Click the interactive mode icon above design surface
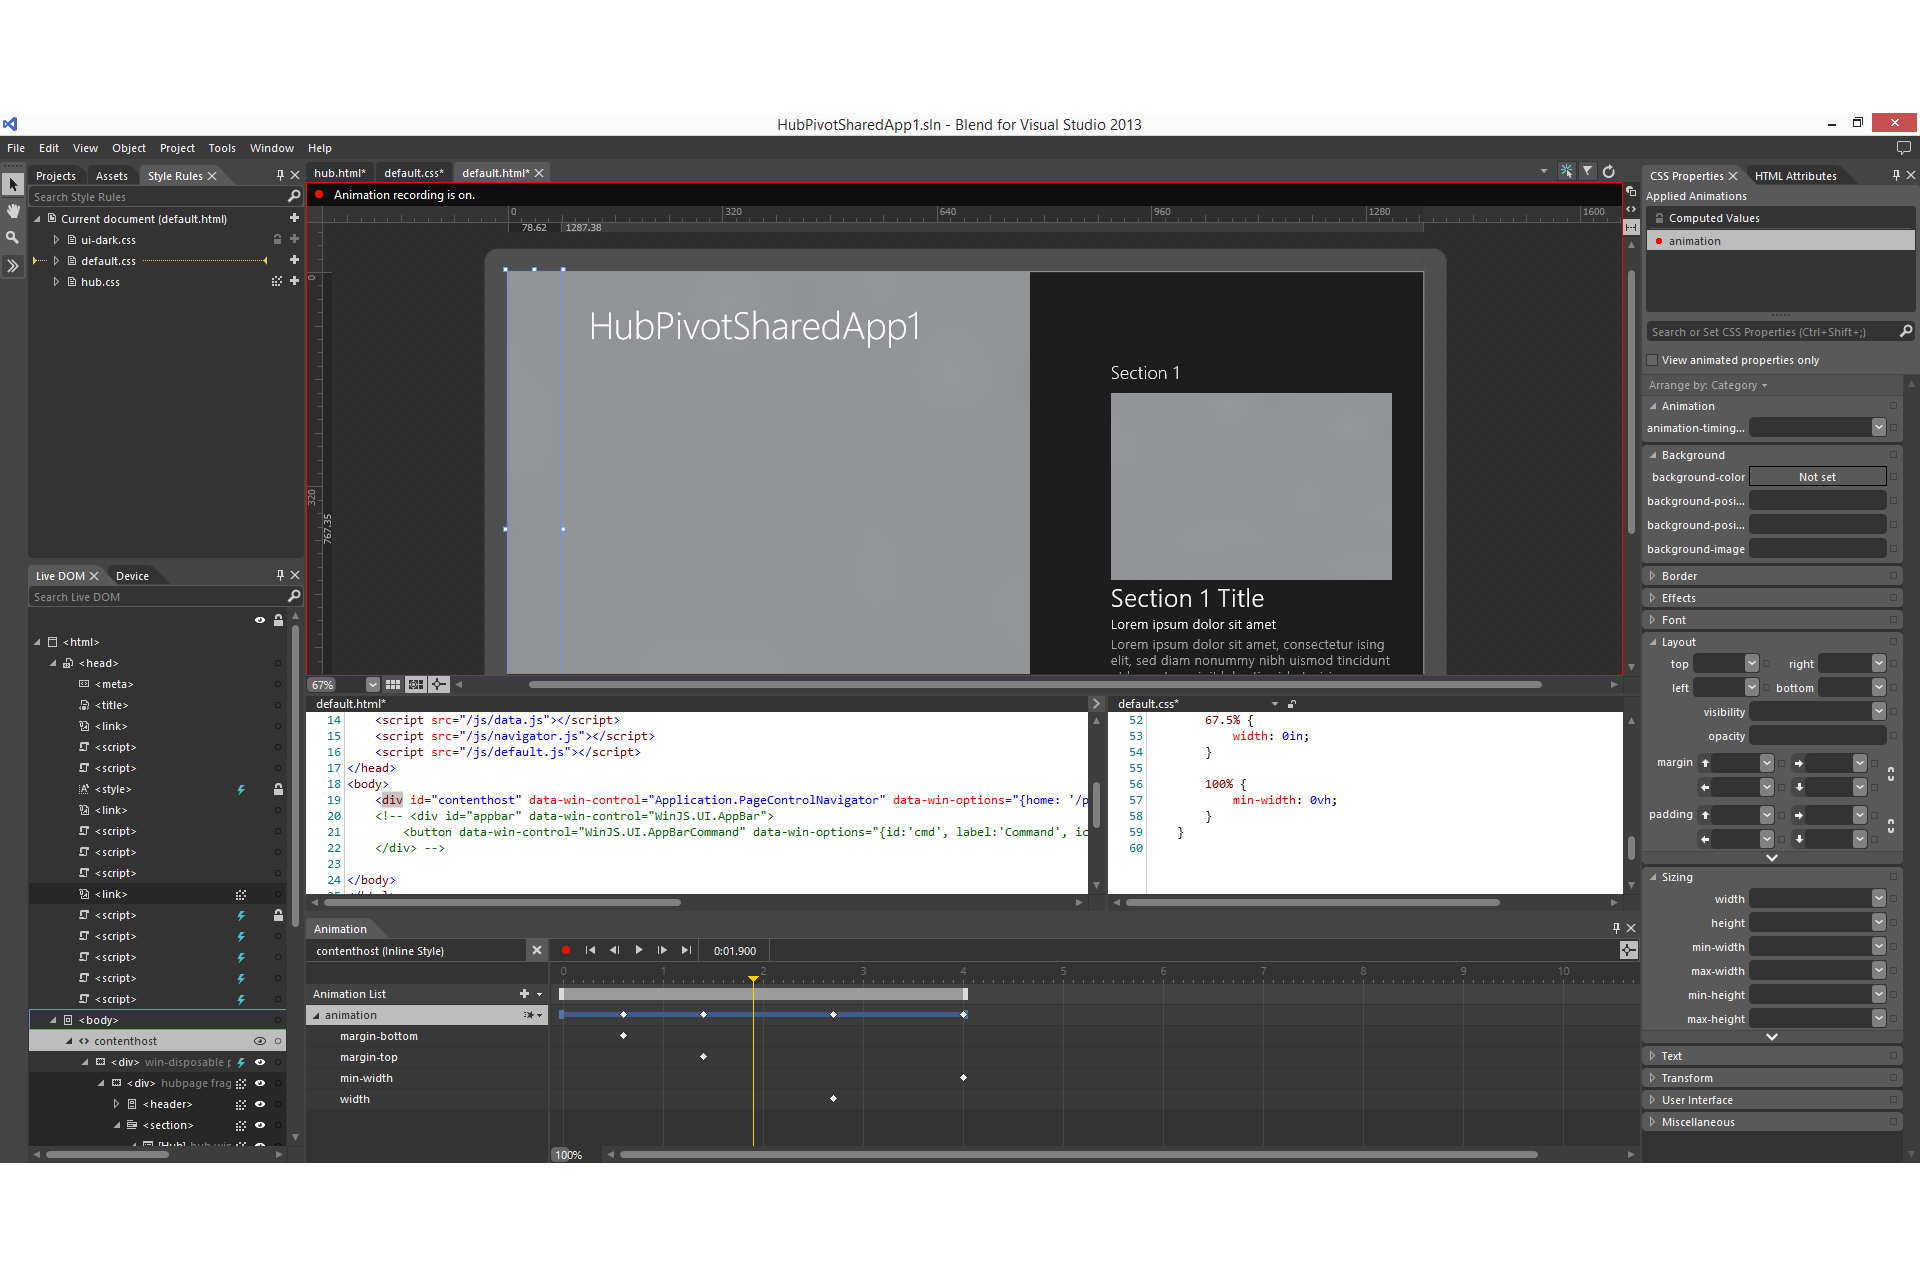Screen dimensions: 1920x1276 coord(1566,172)
